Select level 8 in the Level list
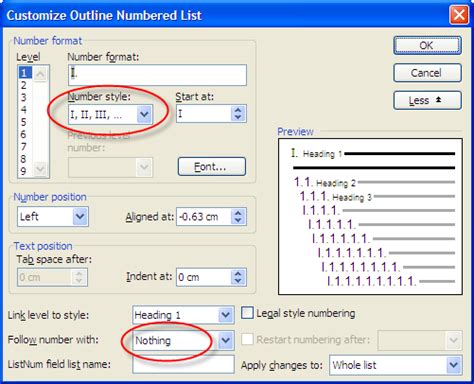 tap(24, 159)
